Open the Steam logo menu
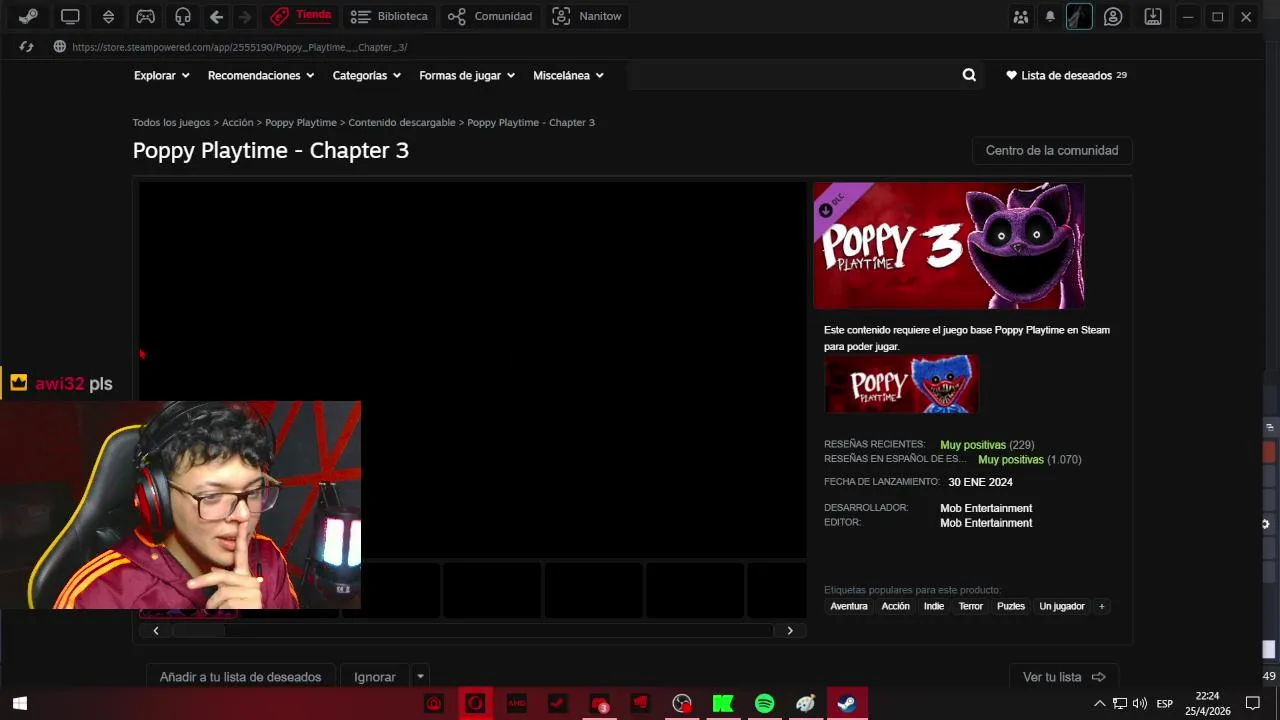1280x720 pixels. click(28, 16)
